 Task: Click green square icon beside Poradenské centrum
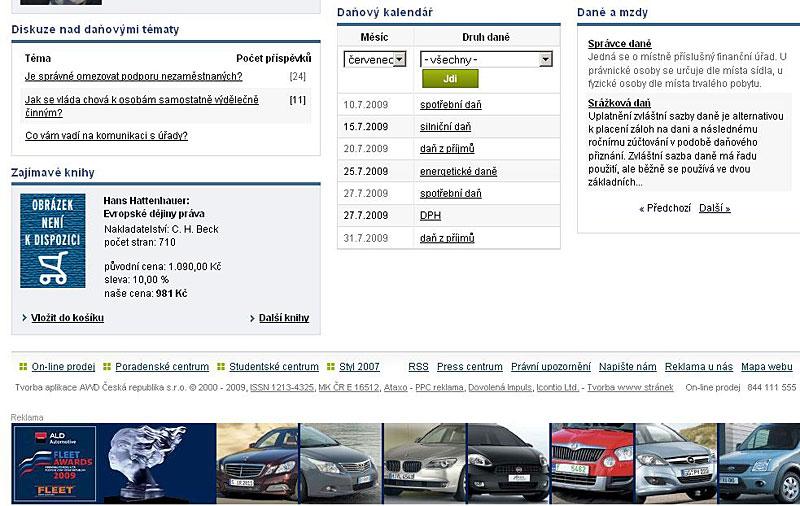click(x=107, y=366)
